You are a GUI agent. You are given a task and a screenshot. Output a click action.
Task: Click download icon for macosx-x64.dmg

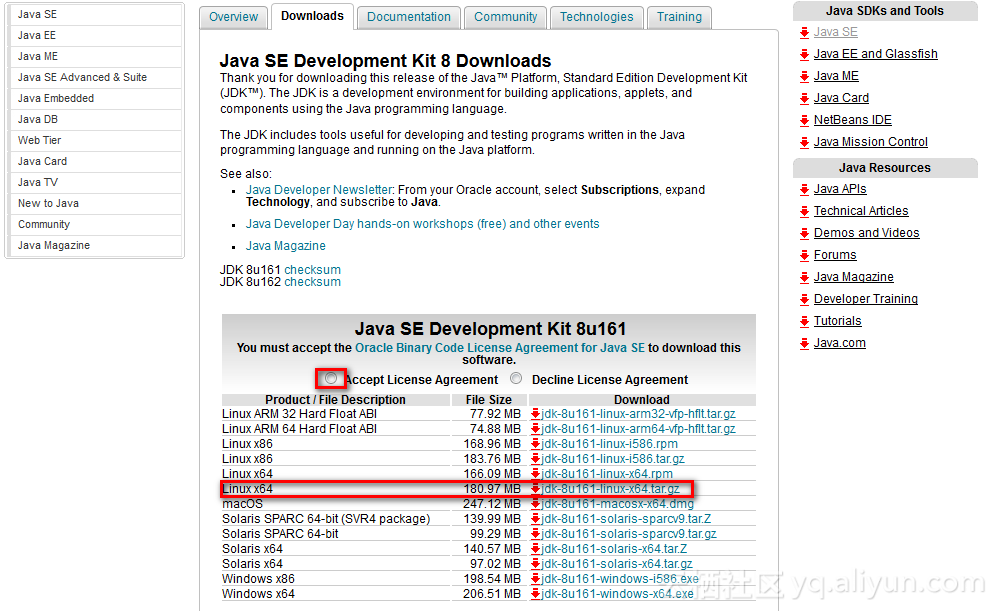tap(535, 504)
